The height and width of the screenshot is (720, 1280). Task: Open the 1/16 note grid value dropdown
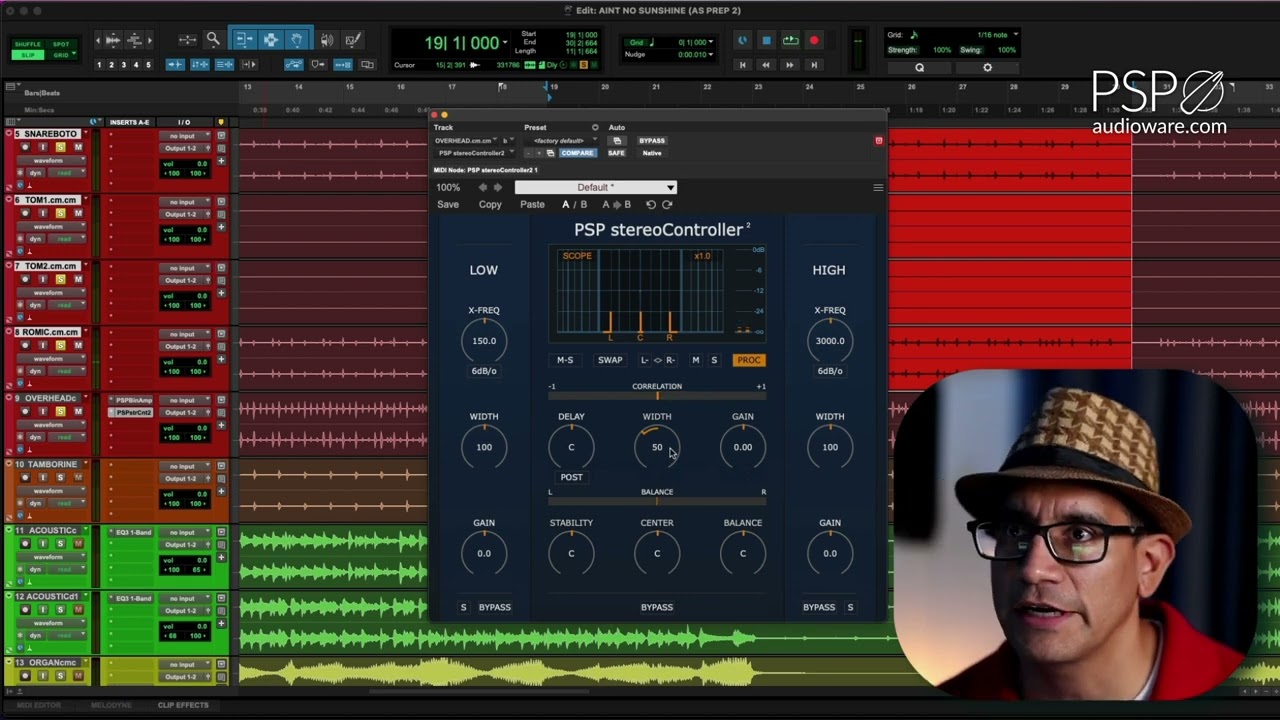[1016, 35]
